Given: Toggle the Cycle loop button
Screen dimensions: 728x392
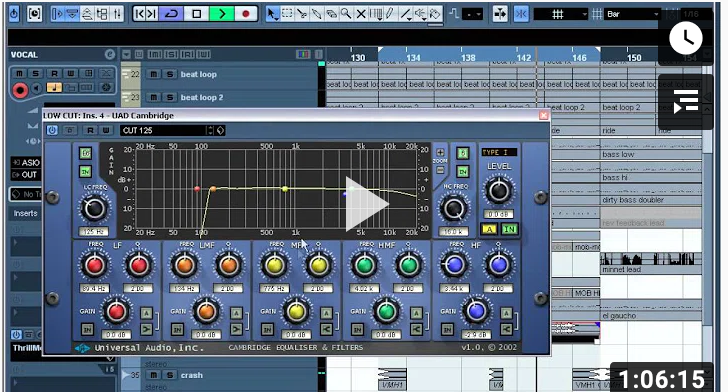Looking at the screenshot, I should (171, 14).
